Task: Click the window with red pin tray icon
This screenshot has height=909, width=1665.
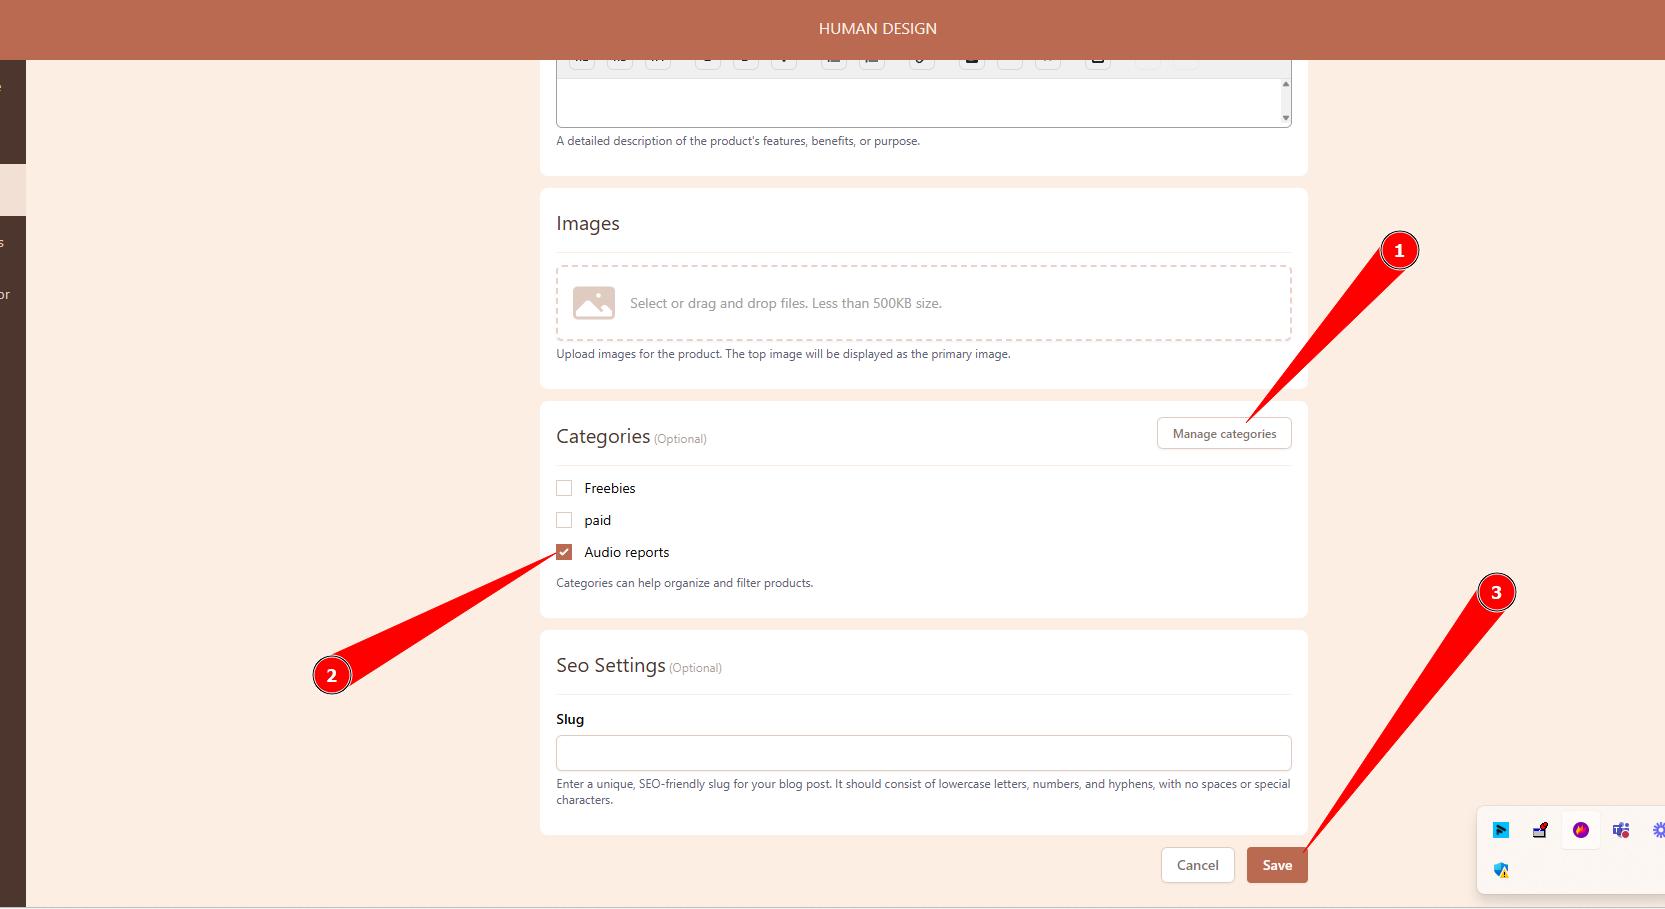Action: [1540, 830]
